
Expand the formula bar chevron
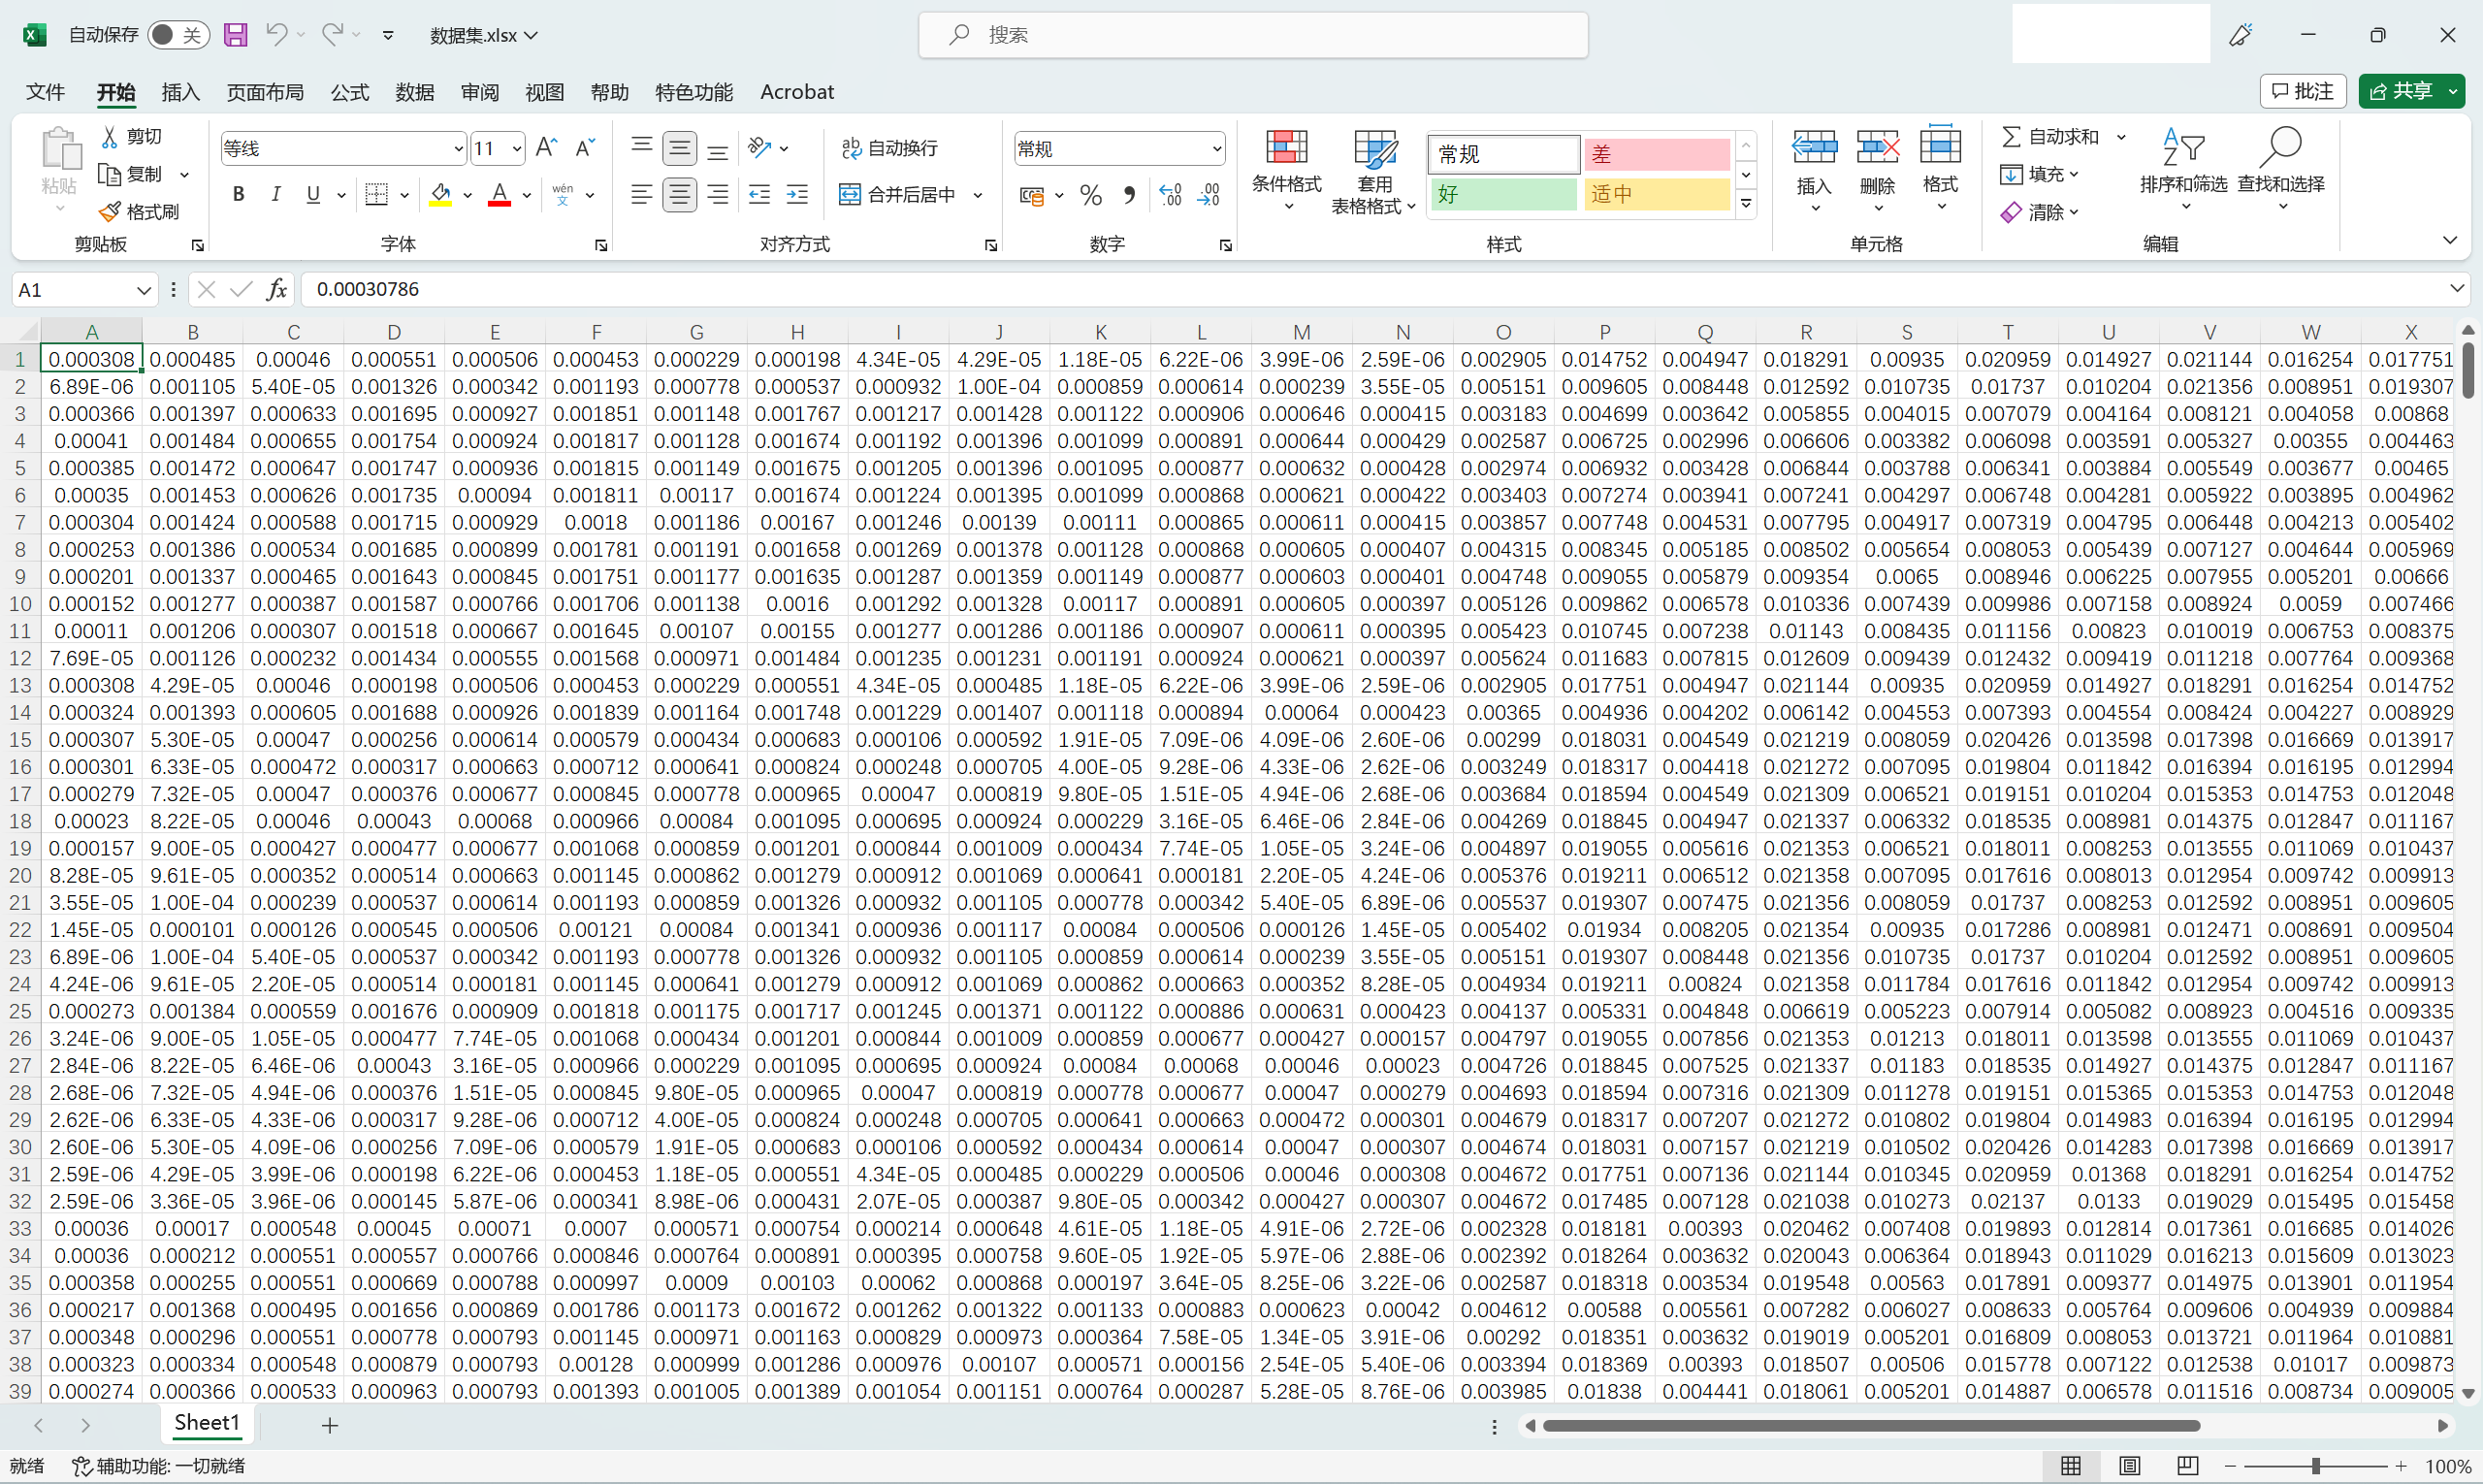pos(2457,288)
